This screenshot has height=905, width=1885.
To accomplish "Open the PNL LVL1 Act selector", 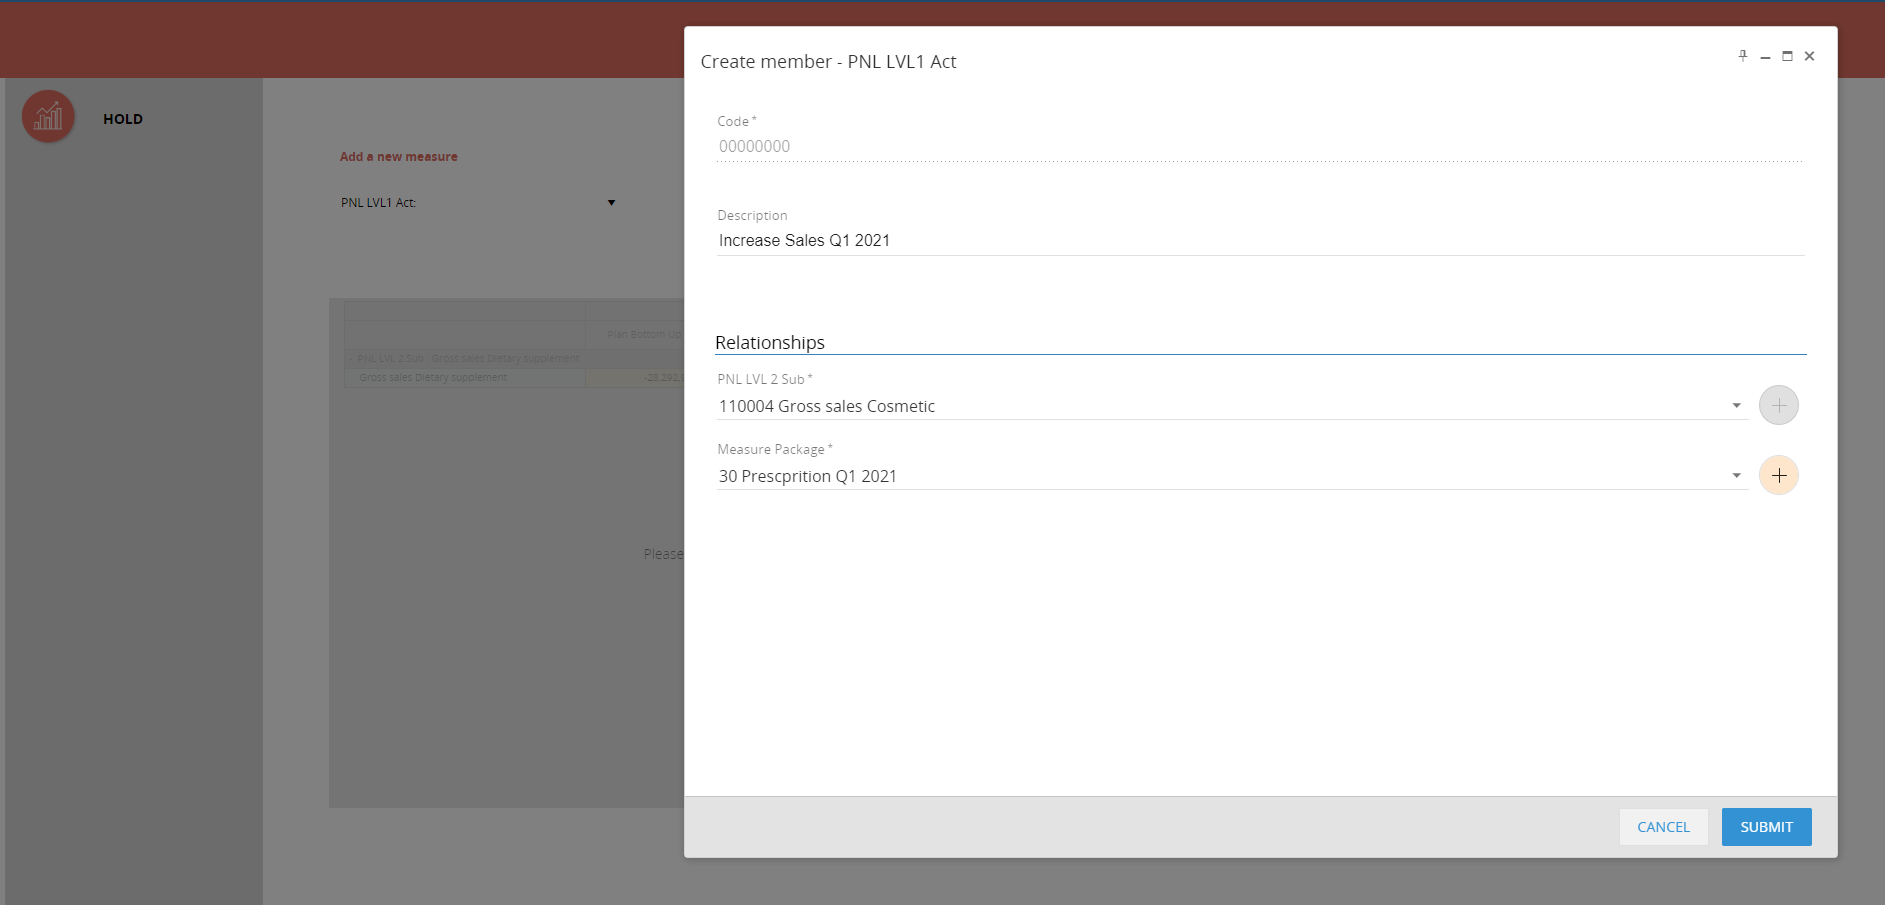I will tap(611, 203).
